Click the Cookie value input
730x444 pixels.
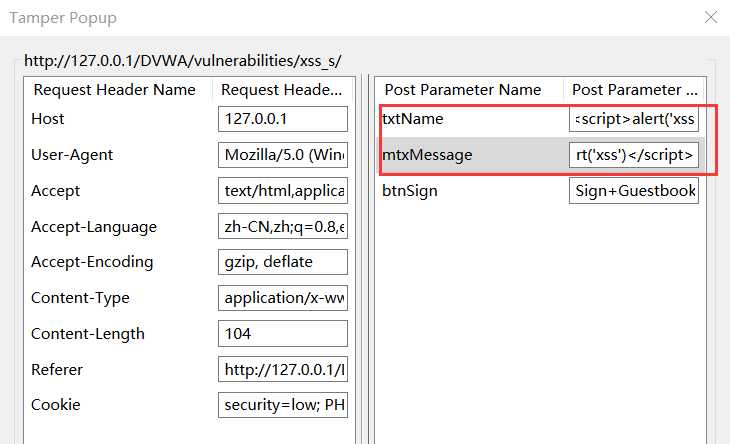click(282, 405)
